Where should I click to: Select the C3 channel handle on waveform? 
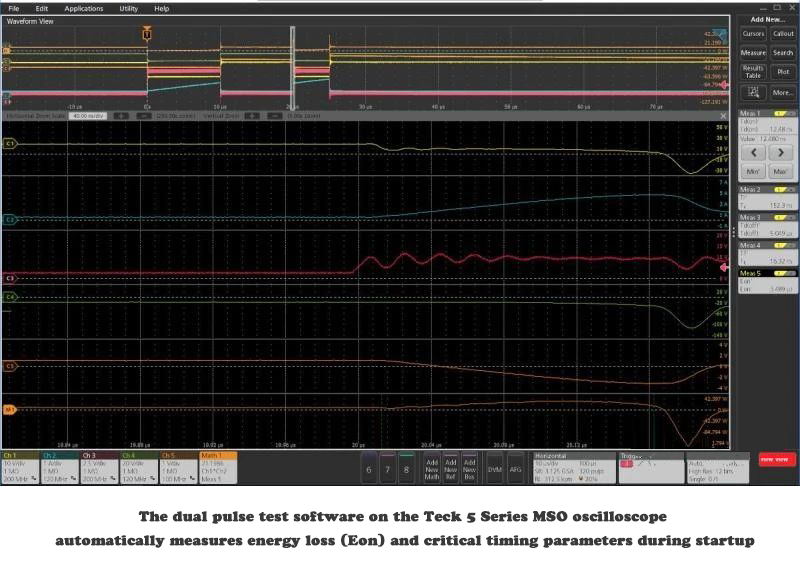9,277
